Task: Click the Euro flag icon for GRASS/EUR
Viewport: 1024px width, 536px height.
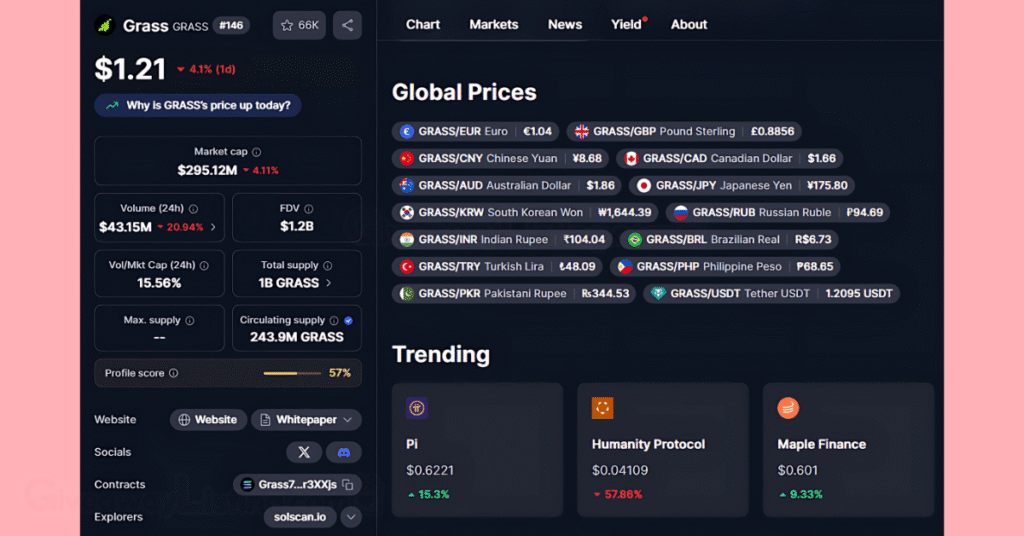Action: 407,132
